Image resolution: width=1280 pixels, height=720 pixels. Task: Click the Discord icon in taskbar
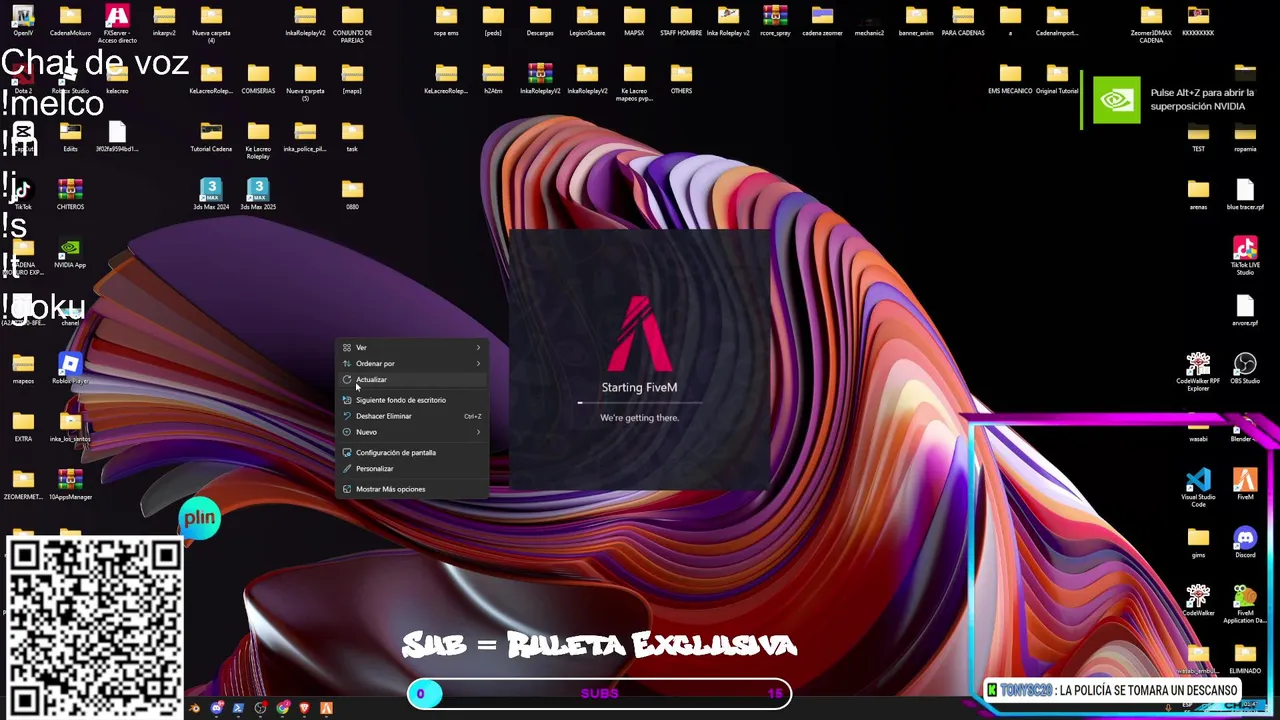click(x=216, y=708)
